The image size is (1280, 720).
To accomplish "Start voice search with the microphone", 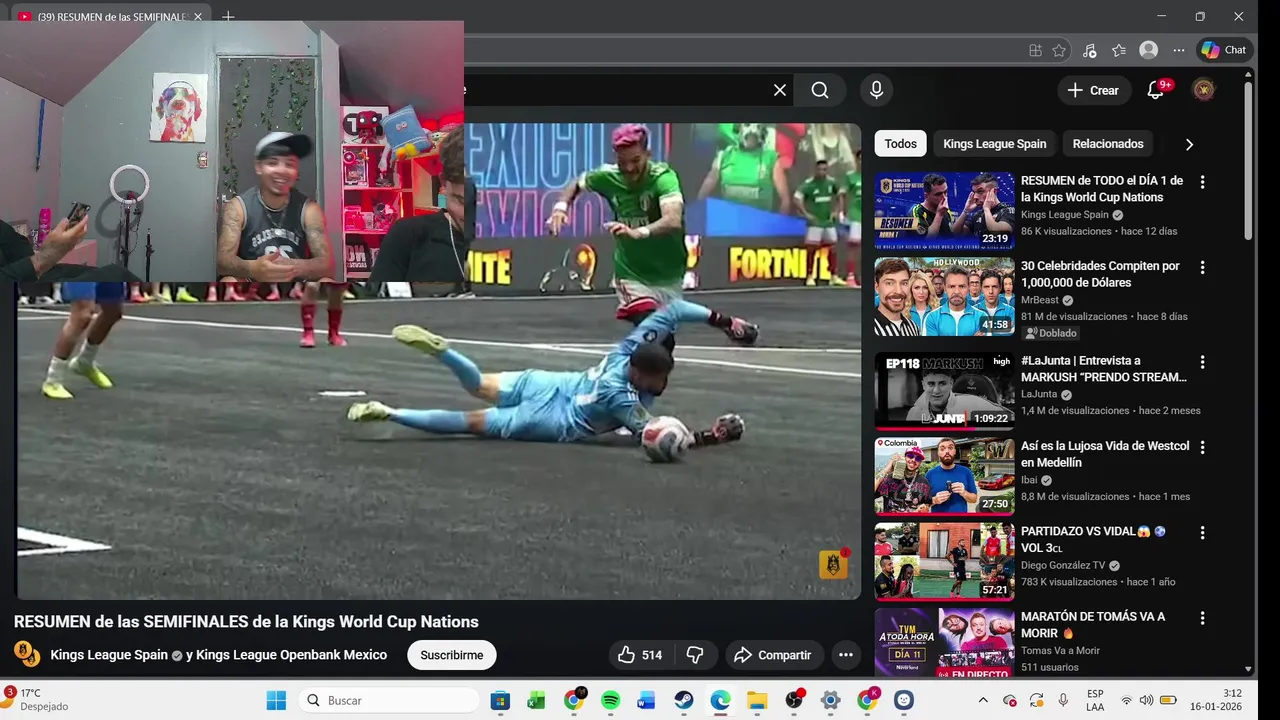I will 876,90.
